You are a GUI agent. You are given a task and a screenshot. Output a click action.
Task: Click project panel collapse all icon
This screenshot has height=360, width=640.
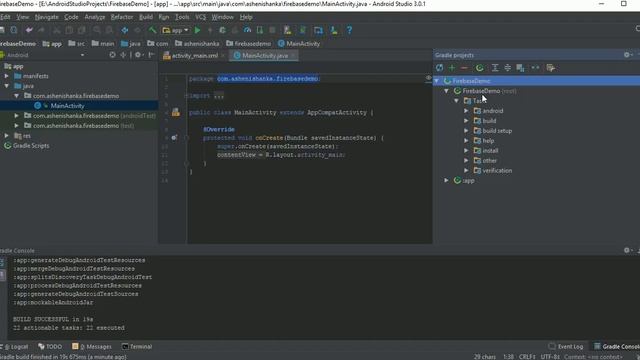[x=123, y=55]
